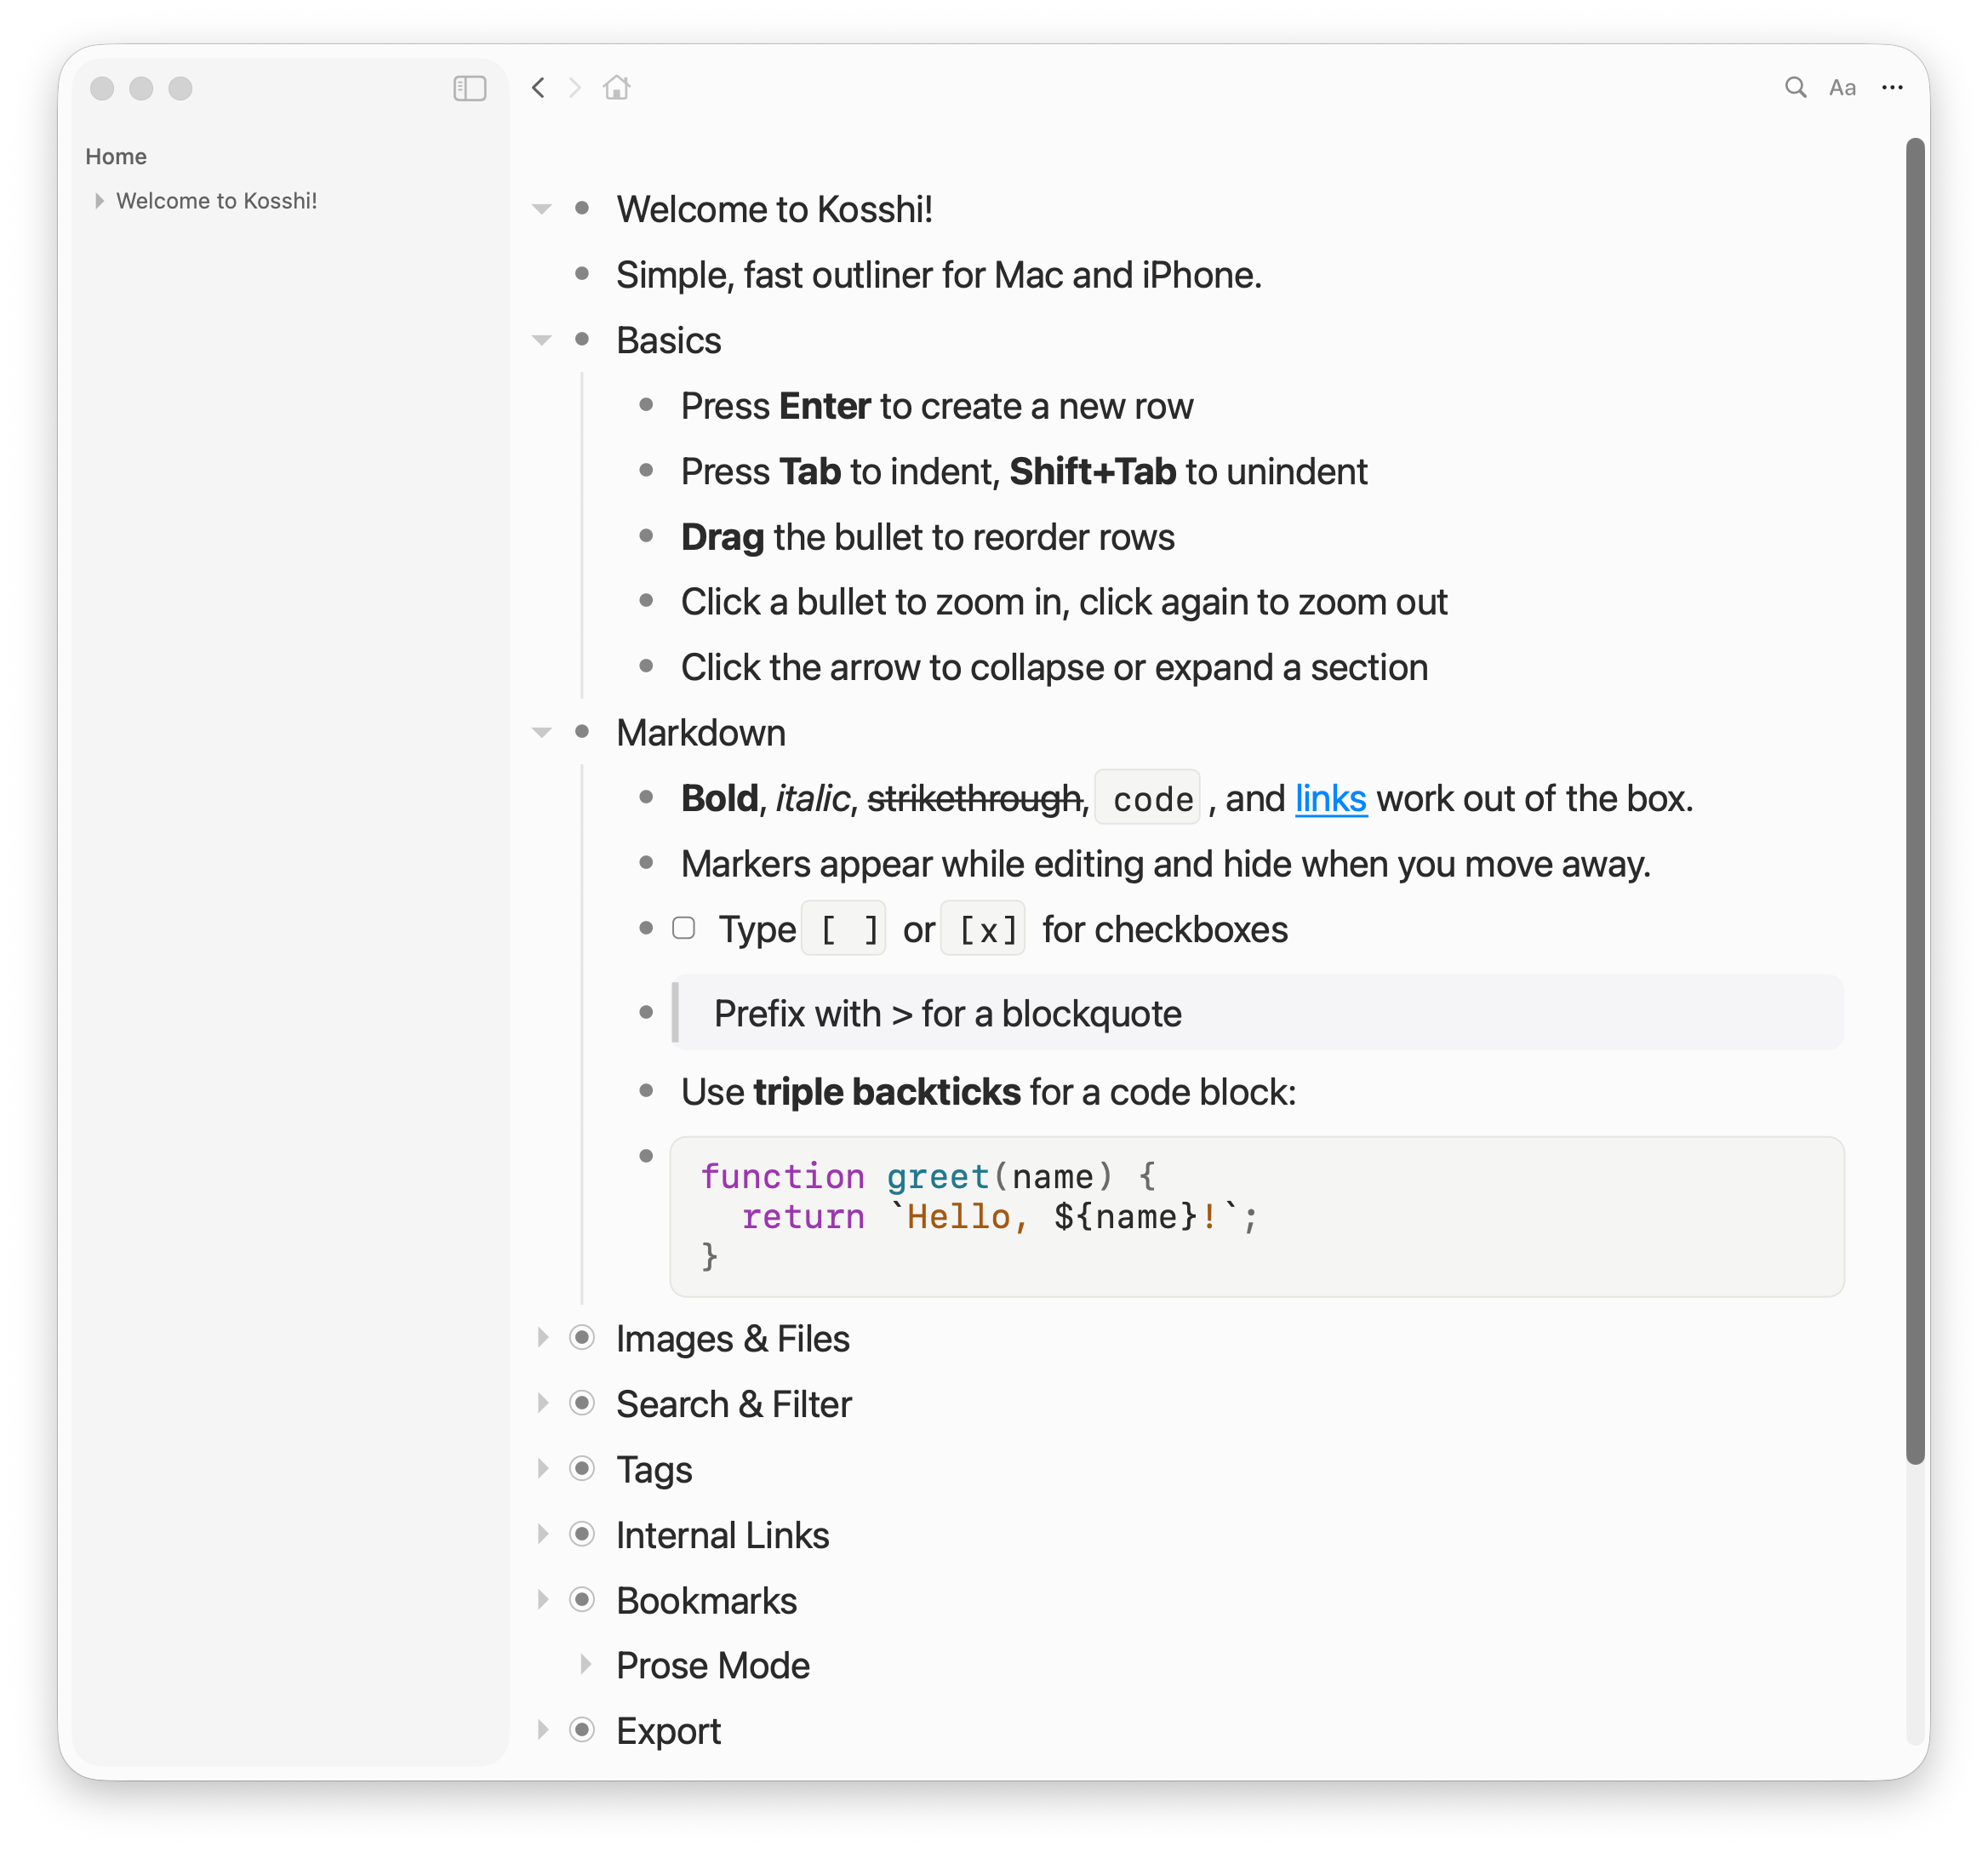Expand Welcome to Kosshi! in sidebar
1988x1852 pixels.
(x=99, y=201)
